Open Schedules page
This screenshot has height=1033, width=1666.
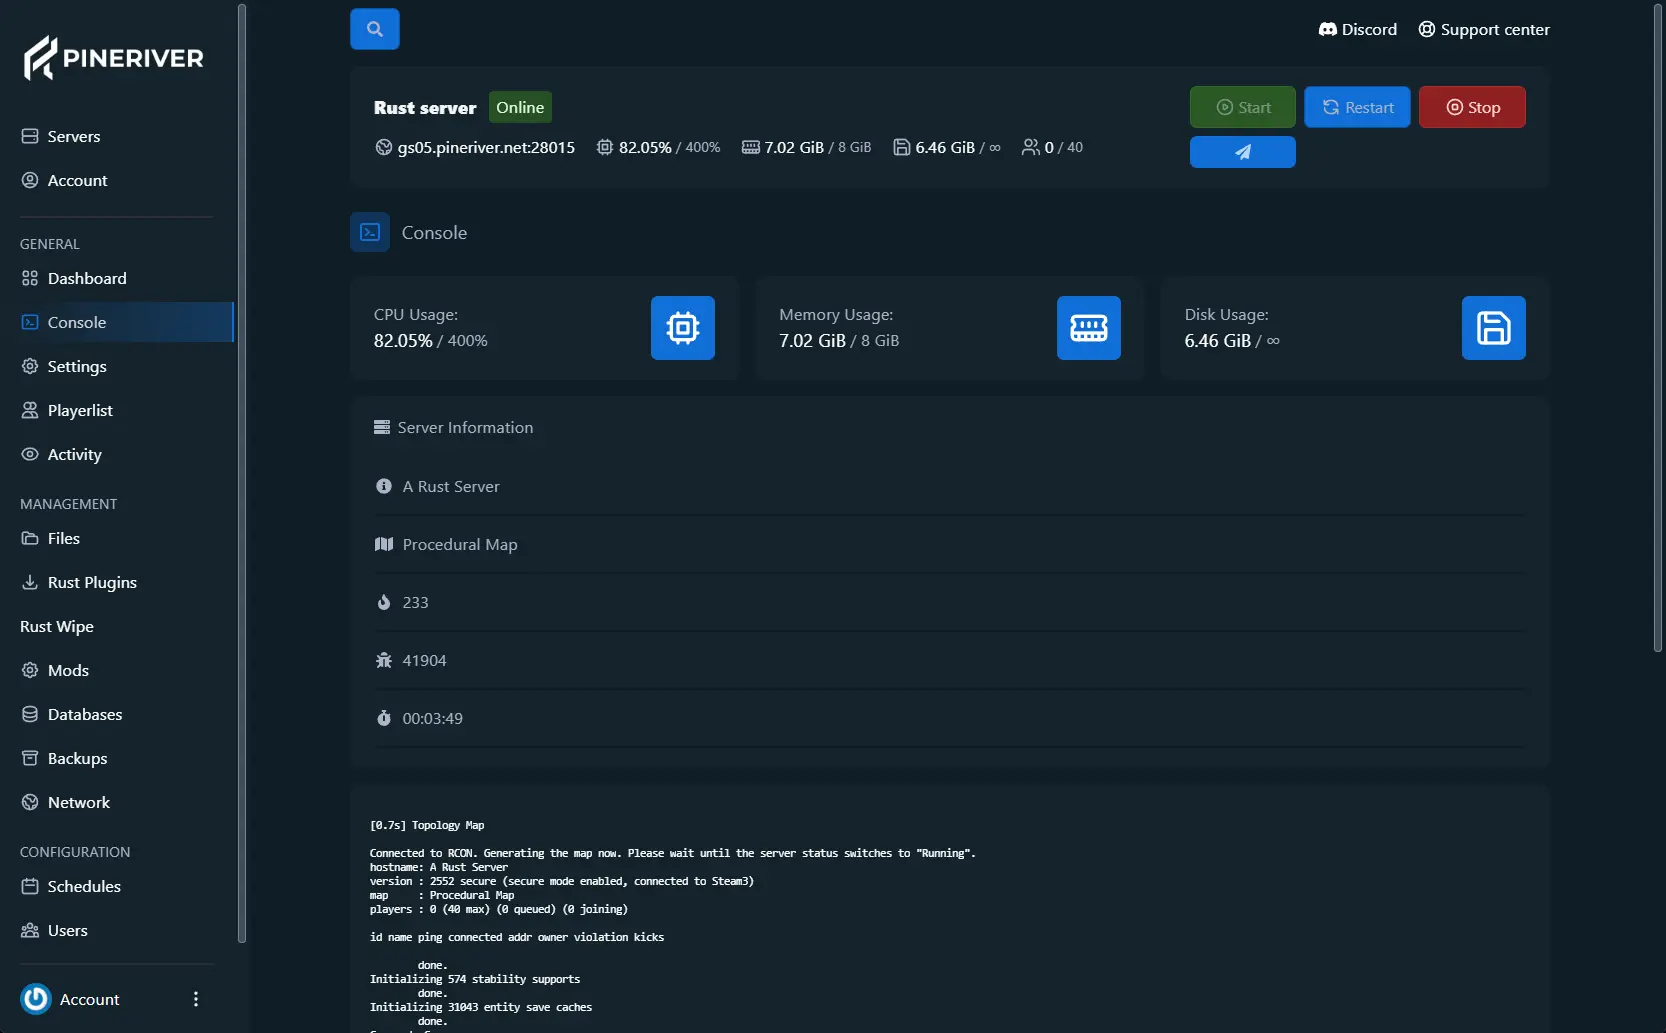tap(116, 886)
